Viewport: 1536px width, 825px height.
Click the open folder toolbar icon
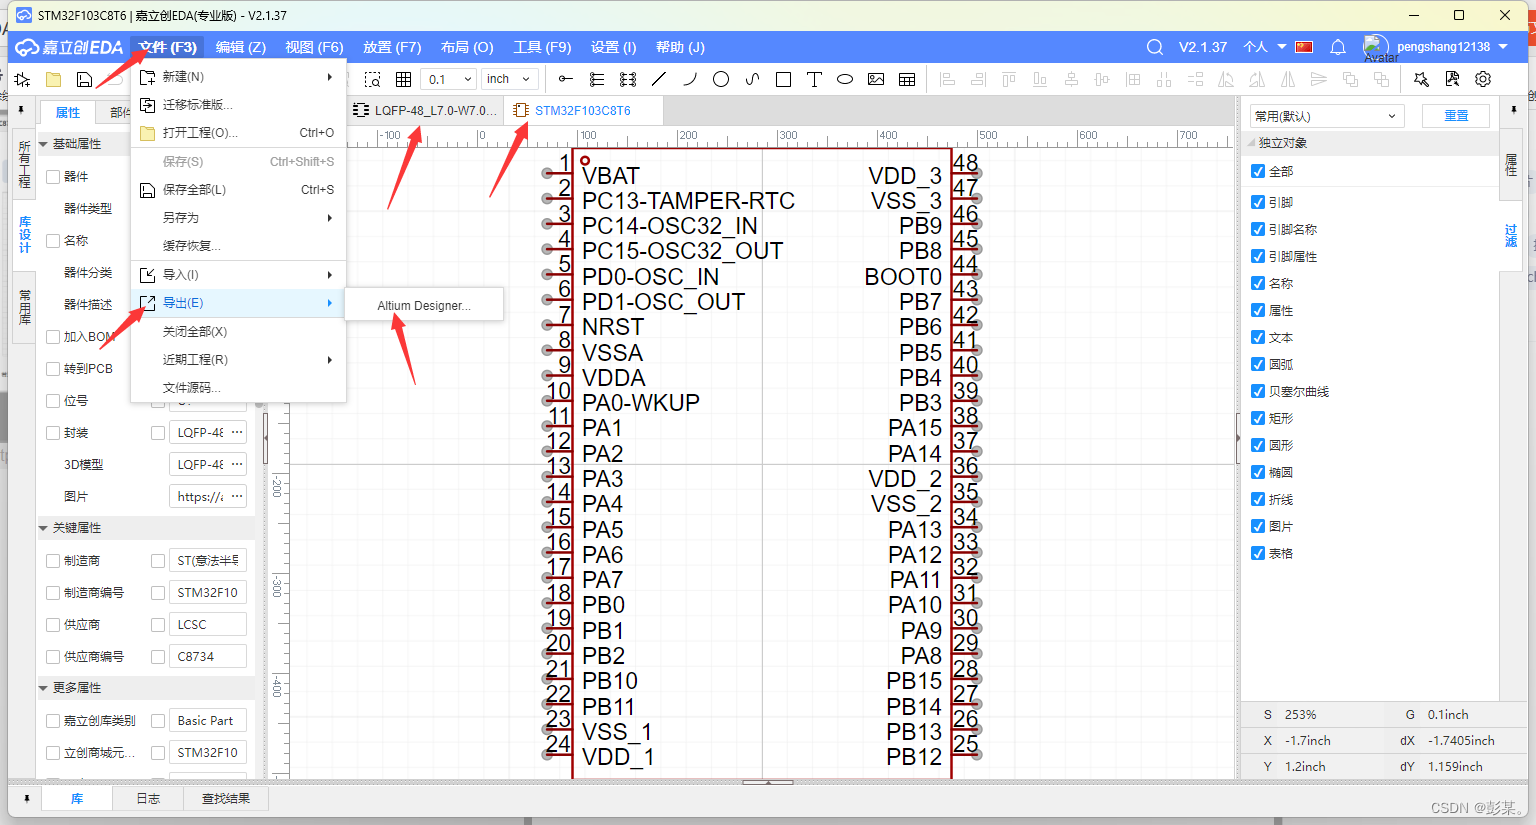point(54,79)
